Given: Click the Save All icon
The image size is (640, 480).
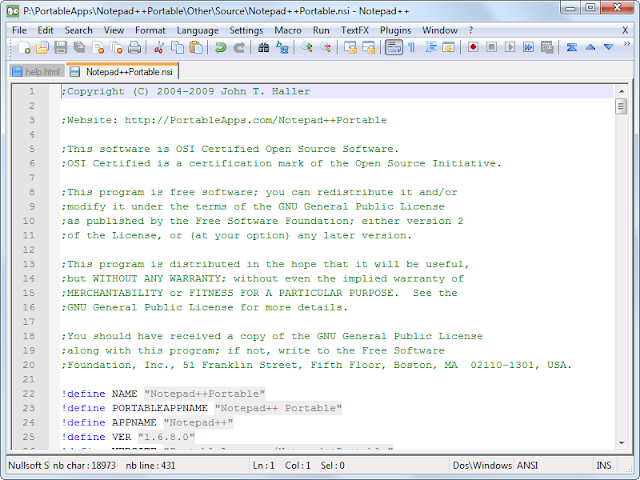Looking at the screenshot, I should (79, 48).
